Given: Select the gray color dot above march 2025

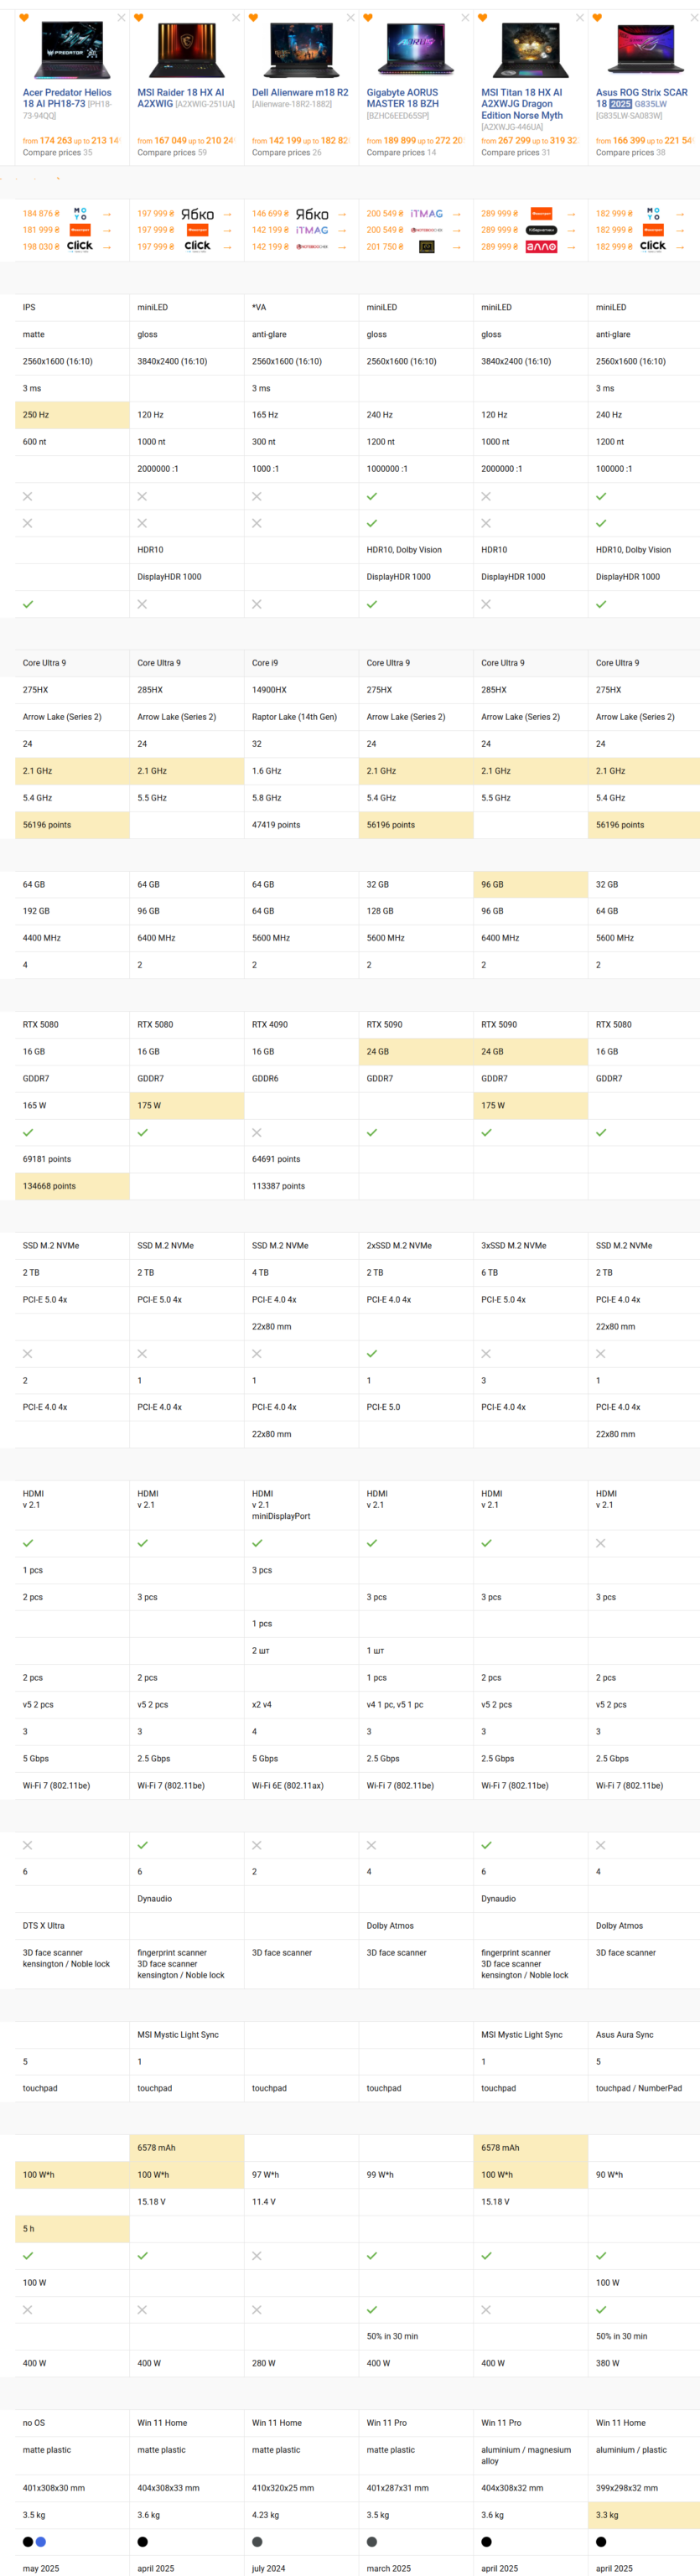Looking at the screenshot, I should coord(372,2541).
